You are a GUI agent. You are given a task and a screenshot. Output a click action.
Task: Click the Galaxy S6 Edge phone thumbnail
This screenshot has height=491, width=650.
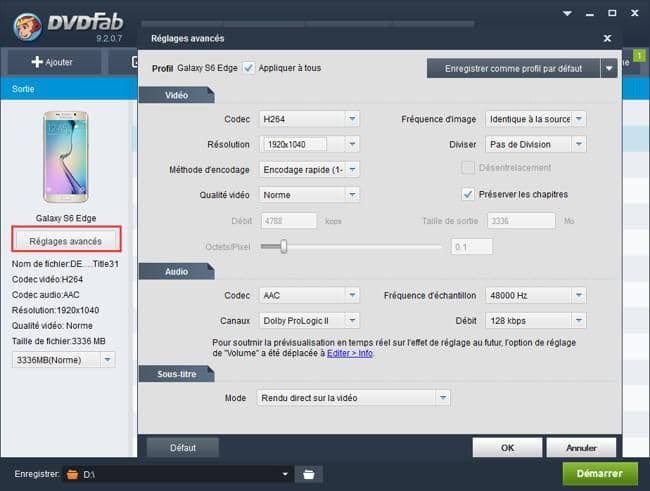(65, 157)
